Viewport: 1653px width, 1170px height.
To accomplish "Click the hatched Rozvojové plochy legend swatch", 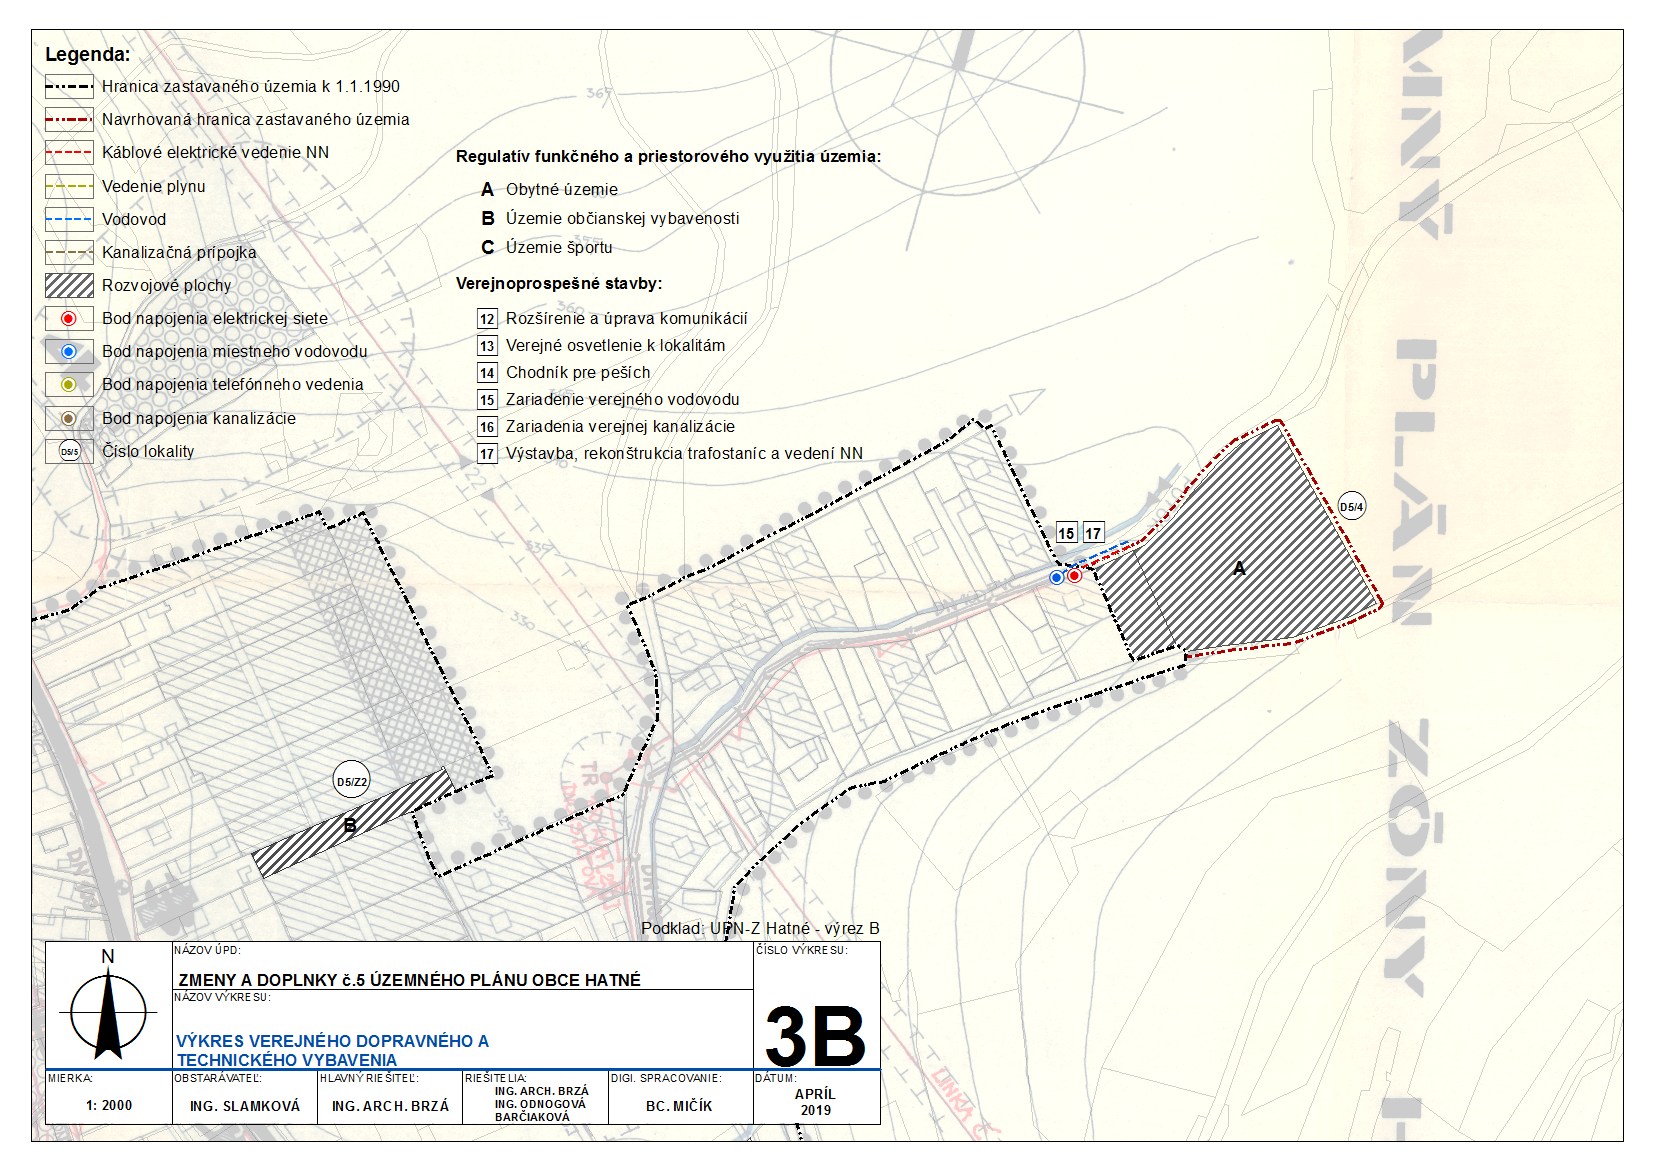I will pos(69,286).
